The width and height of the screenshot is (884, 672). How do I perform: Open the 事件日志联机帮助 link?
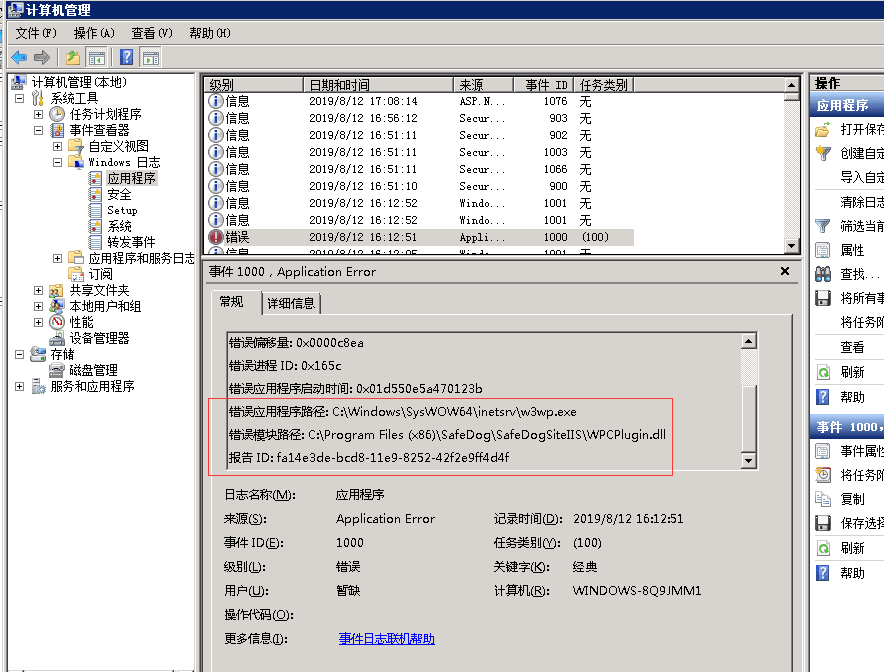coord(386,638)
